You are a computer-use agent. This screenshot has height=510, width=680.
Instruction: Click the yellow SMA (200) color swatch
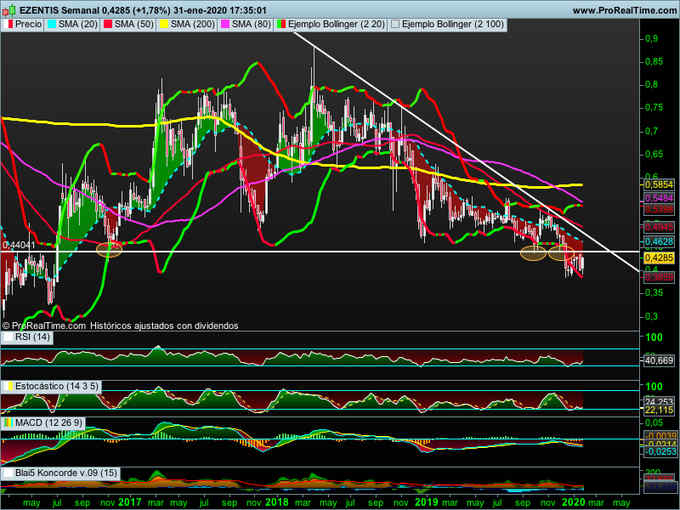tap(165, 24)
